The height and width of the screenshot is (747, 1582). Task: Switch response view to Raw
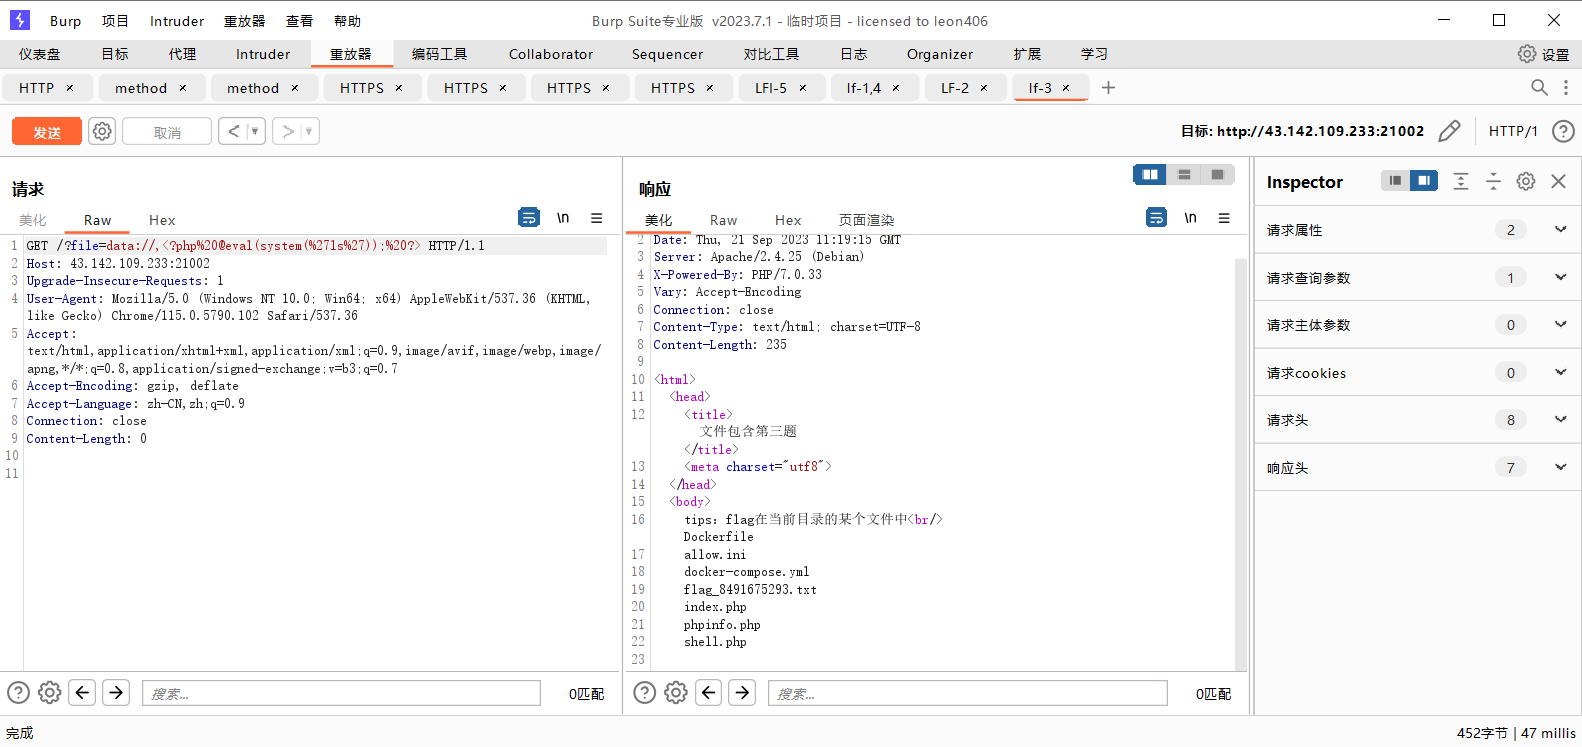(x=723, y=220)
